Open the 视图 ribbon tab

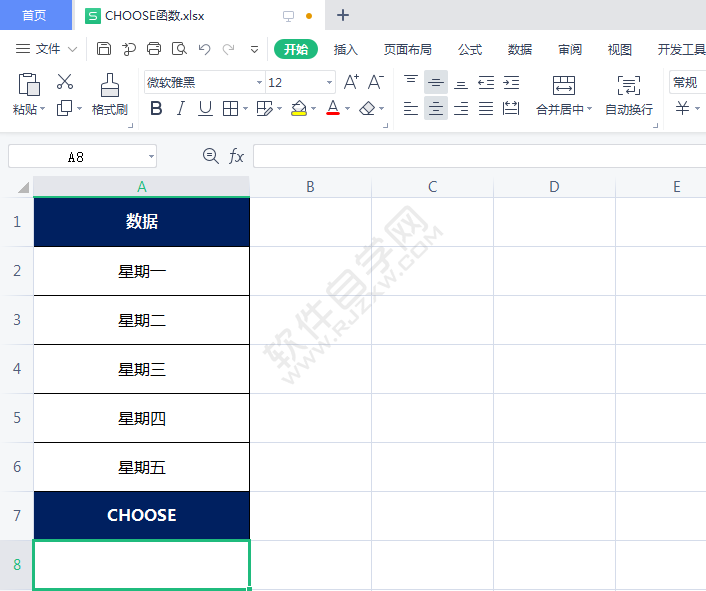coord(620,49)
